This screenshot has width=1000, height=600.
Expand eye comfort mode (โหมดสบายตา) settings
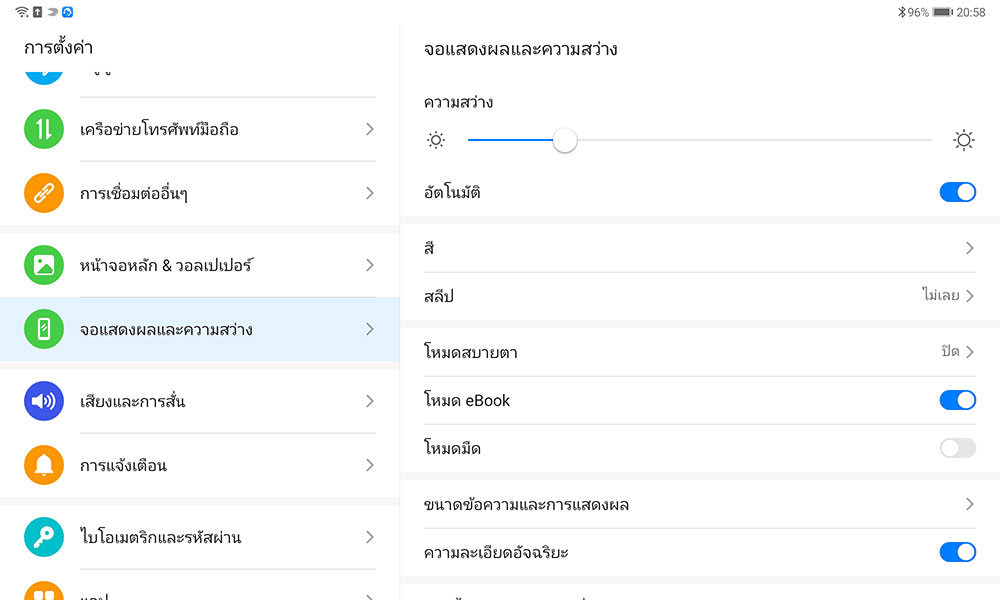(699, 352)
